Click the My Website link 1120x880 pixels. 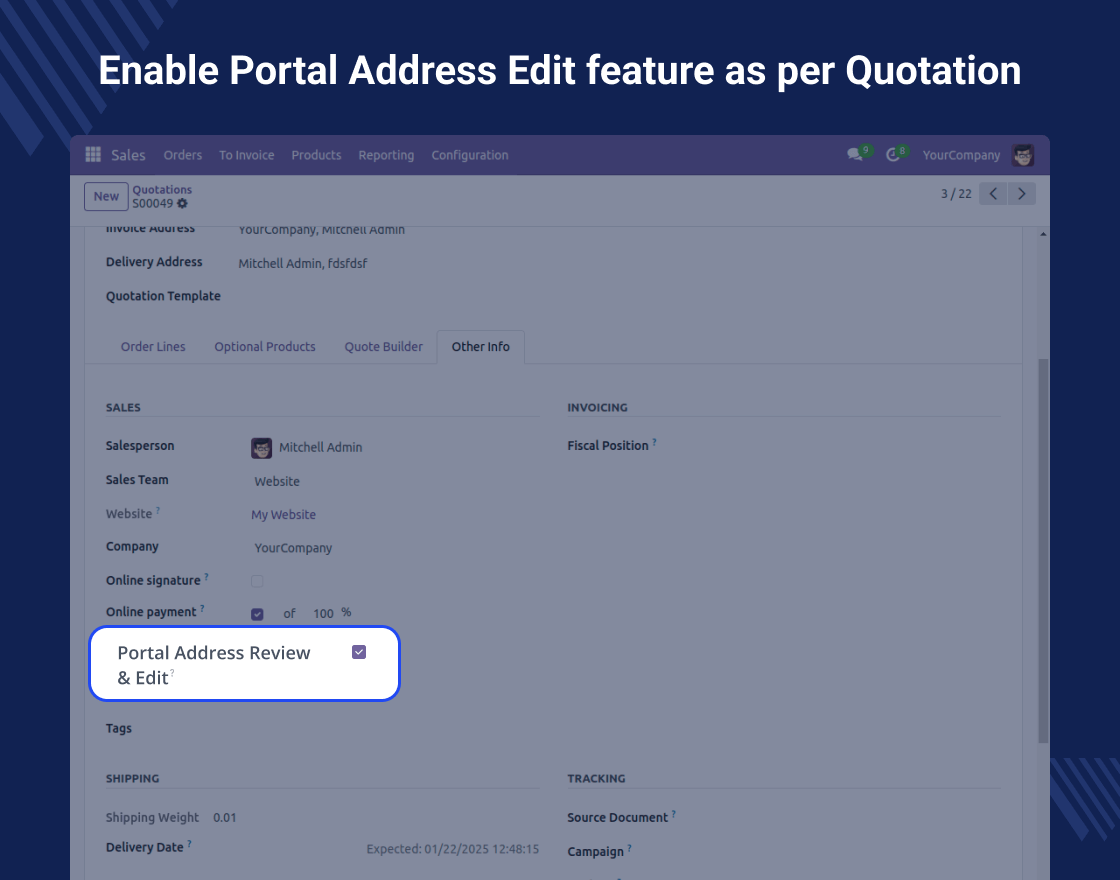[284, 515]
